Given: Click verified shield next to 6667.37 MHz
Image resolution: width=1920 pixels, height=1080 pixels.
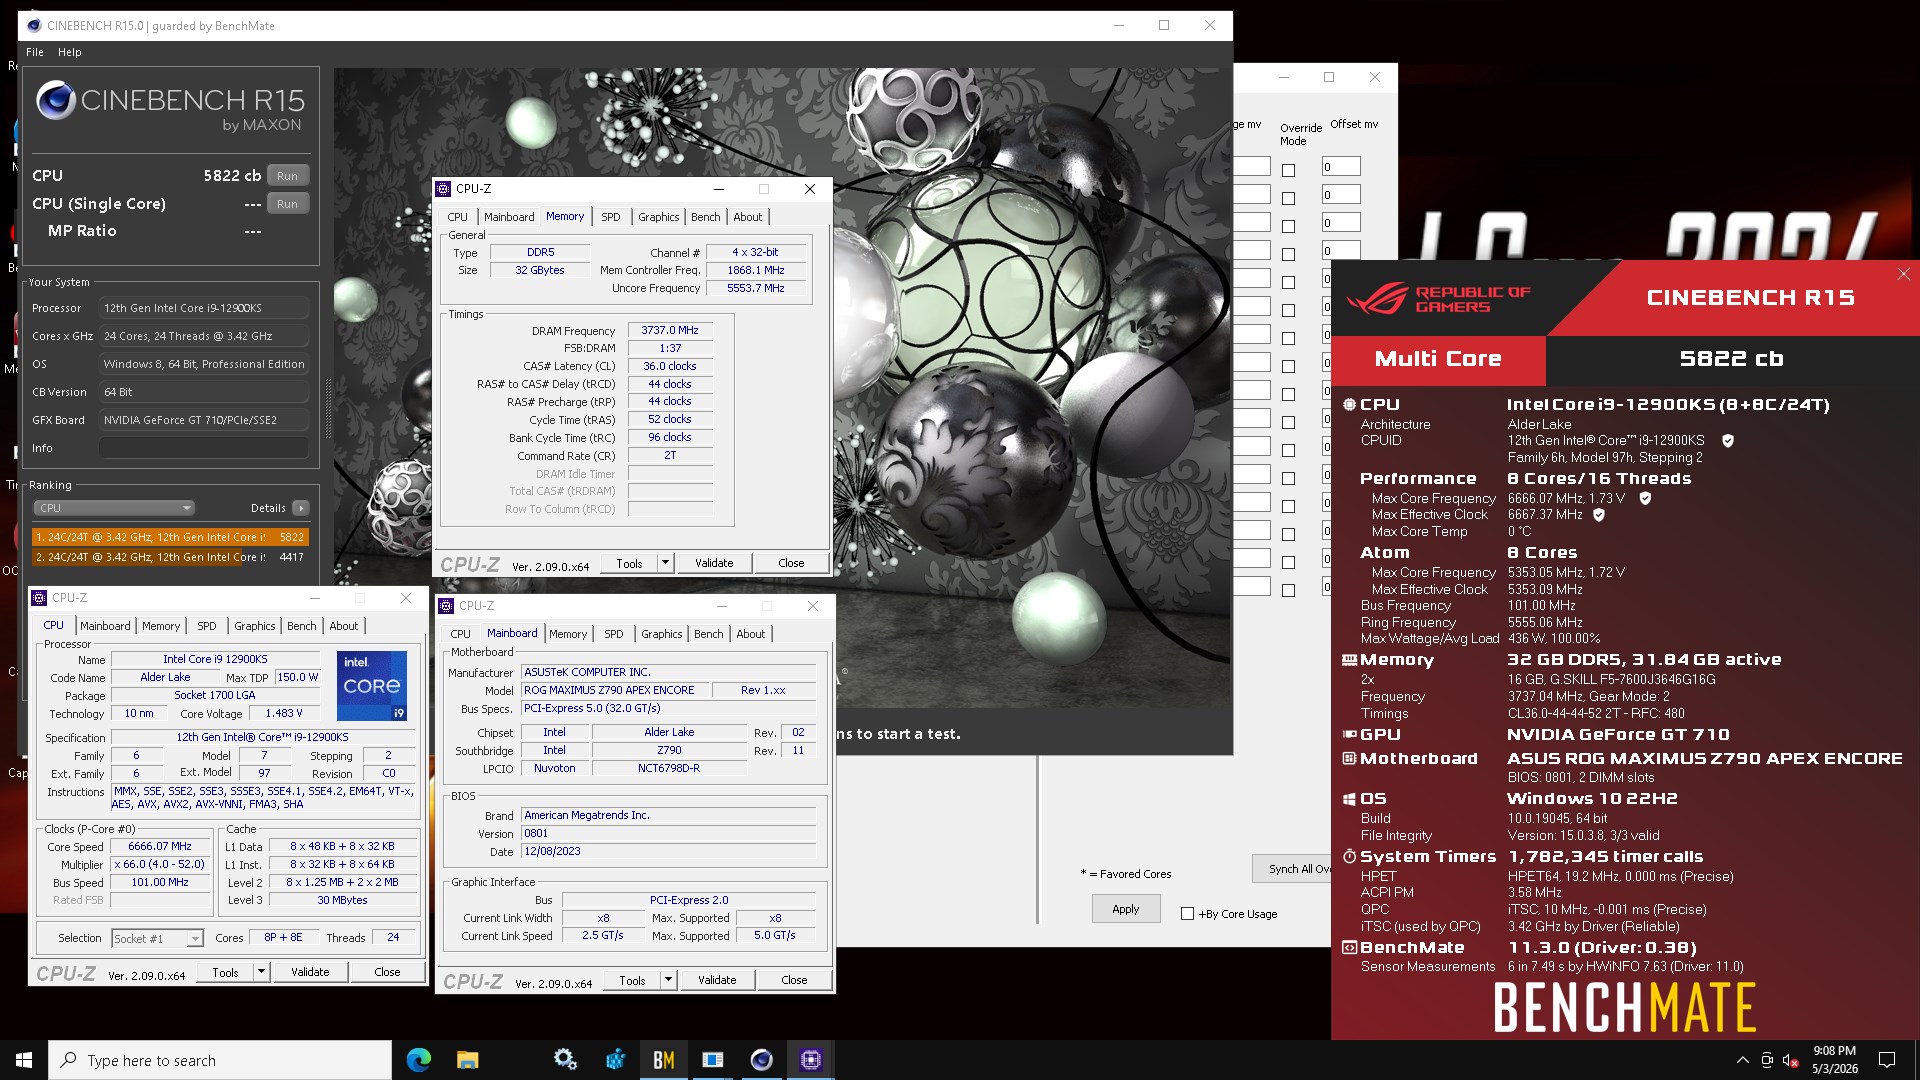Looking at the screenshot, I should [x=1599, y=515].
